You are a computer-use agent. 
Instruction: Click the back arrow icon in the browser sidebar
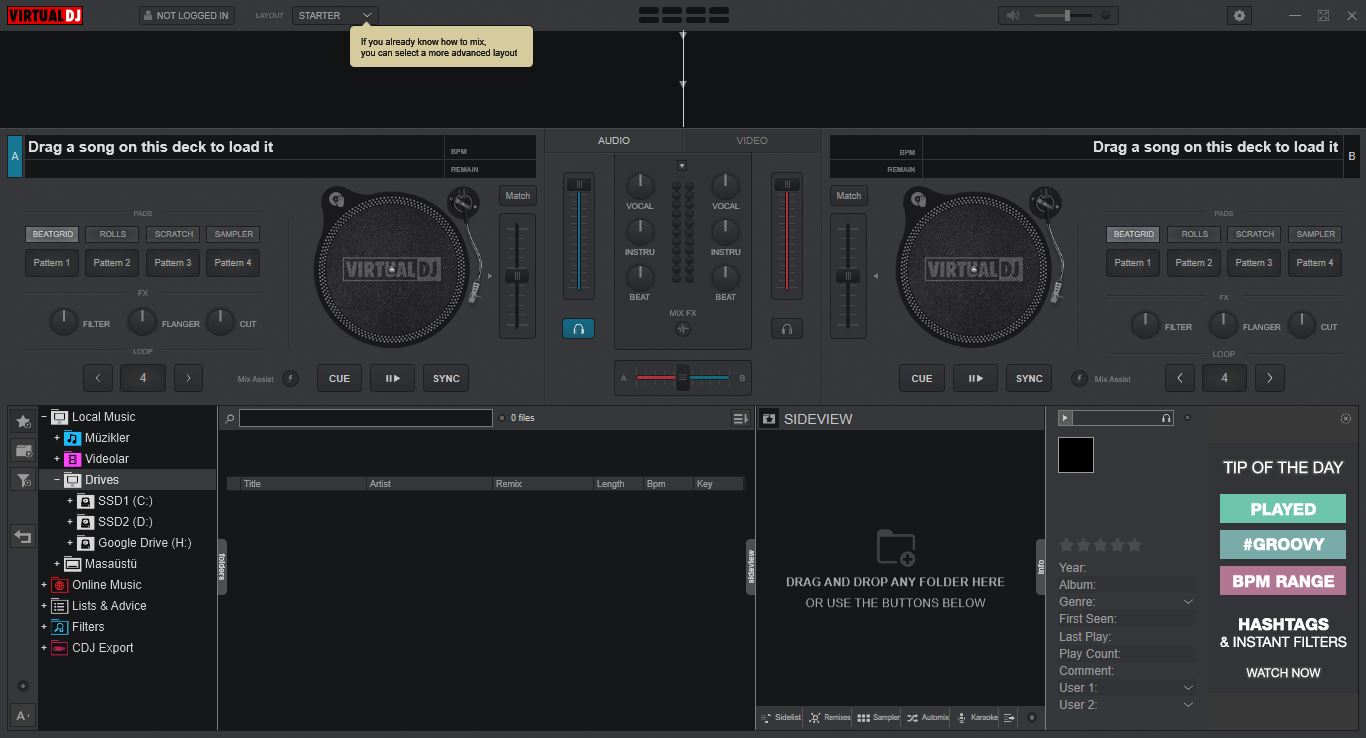(x=23, y=537)
